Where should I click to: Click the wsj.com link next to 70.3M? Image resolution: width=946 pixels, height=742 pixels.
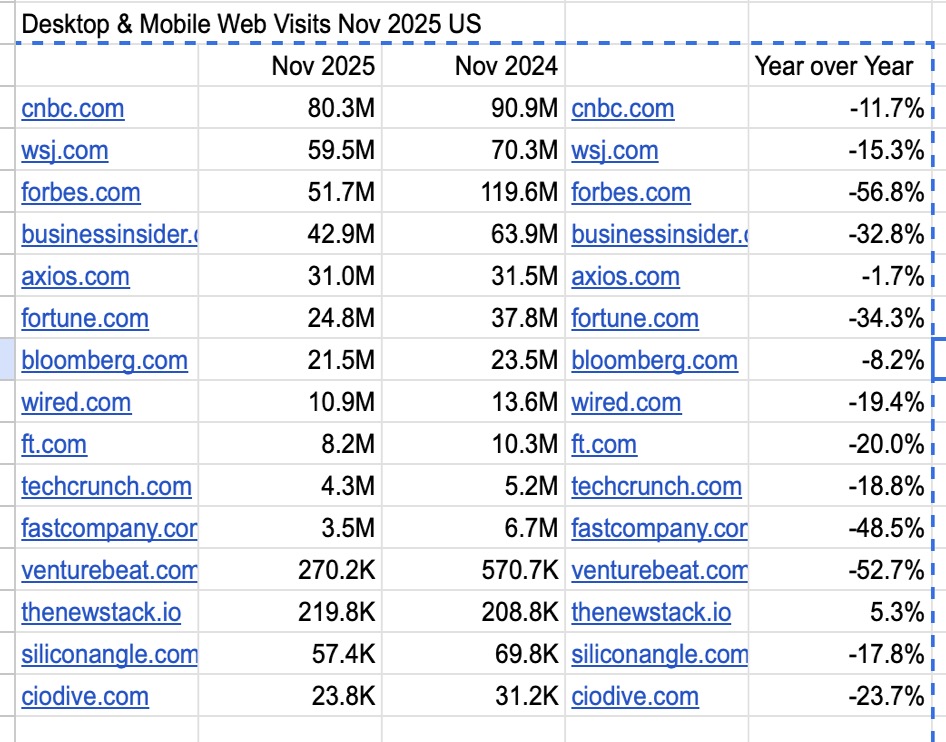coord(615,151)
